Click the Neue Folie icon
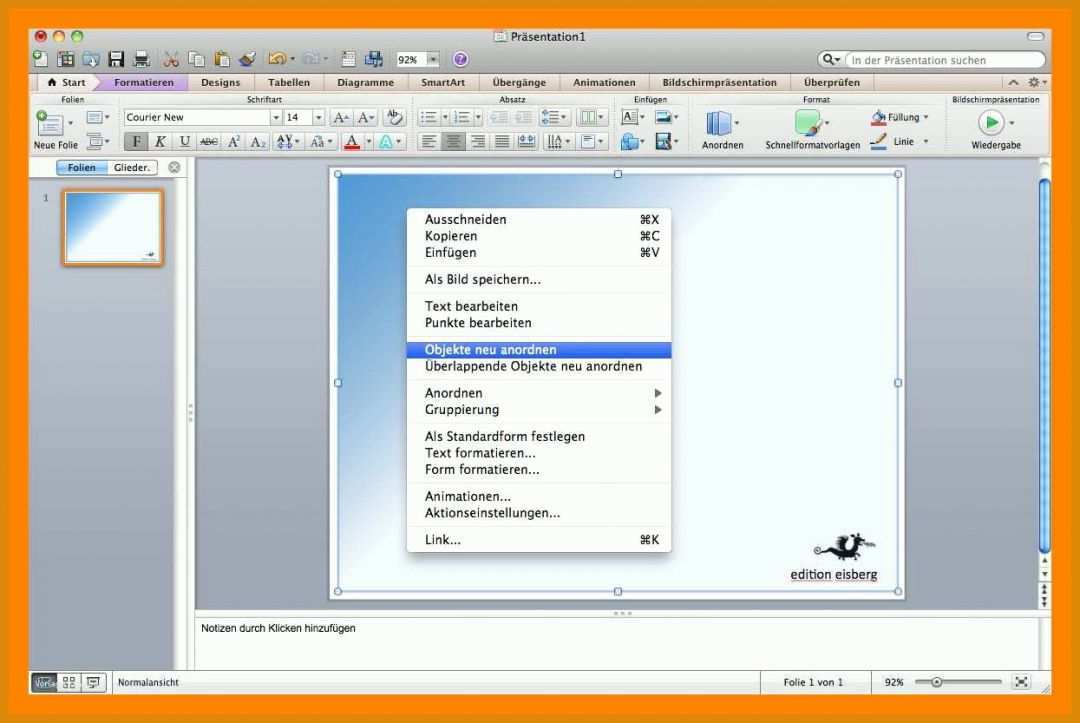 pos(50,124)
